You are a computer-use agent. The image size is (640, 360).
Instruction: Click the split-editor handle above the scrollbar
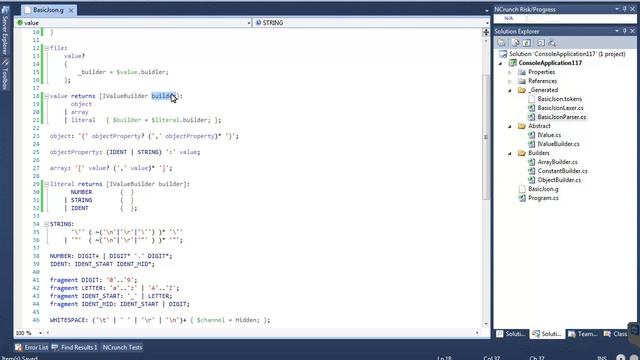[486, 32]
